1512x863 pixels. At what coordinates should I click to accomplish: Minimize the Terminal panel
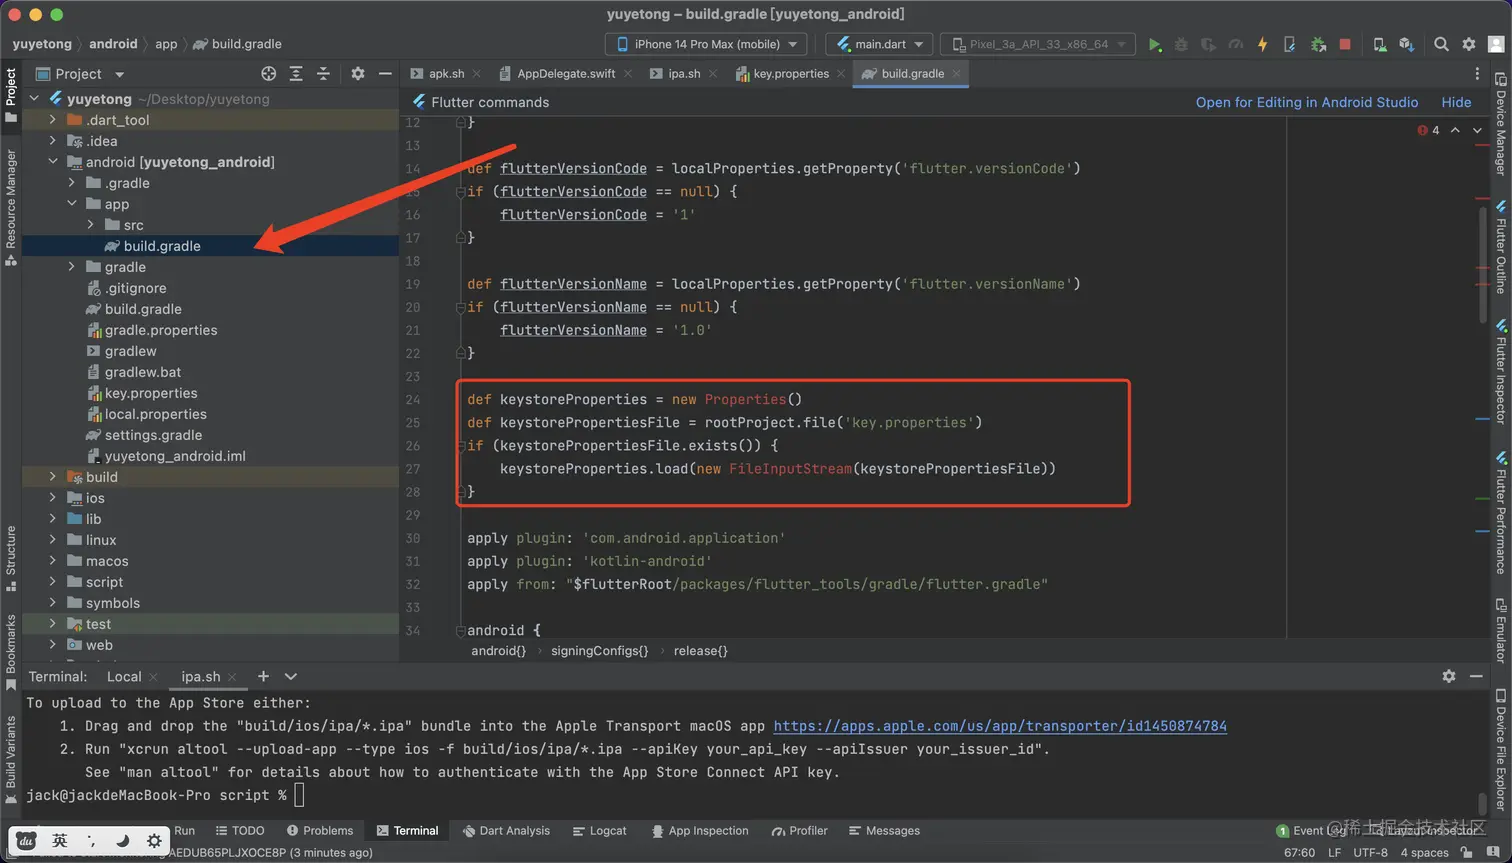pyautogui.click(x=1476, y=677)
